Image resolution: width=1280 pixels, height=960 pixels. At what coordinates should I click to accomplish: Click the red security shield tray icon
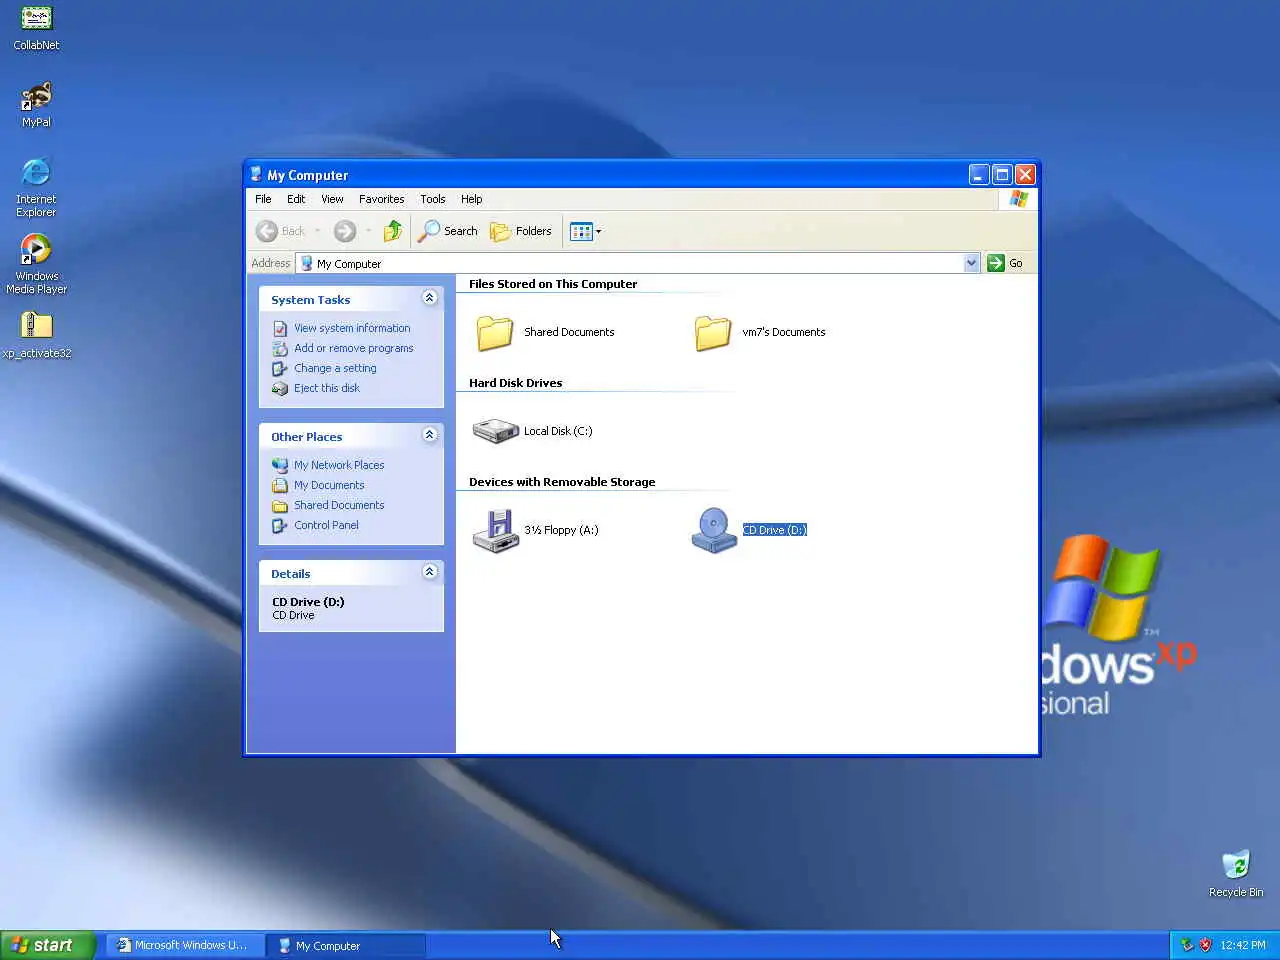[1205, 945]
